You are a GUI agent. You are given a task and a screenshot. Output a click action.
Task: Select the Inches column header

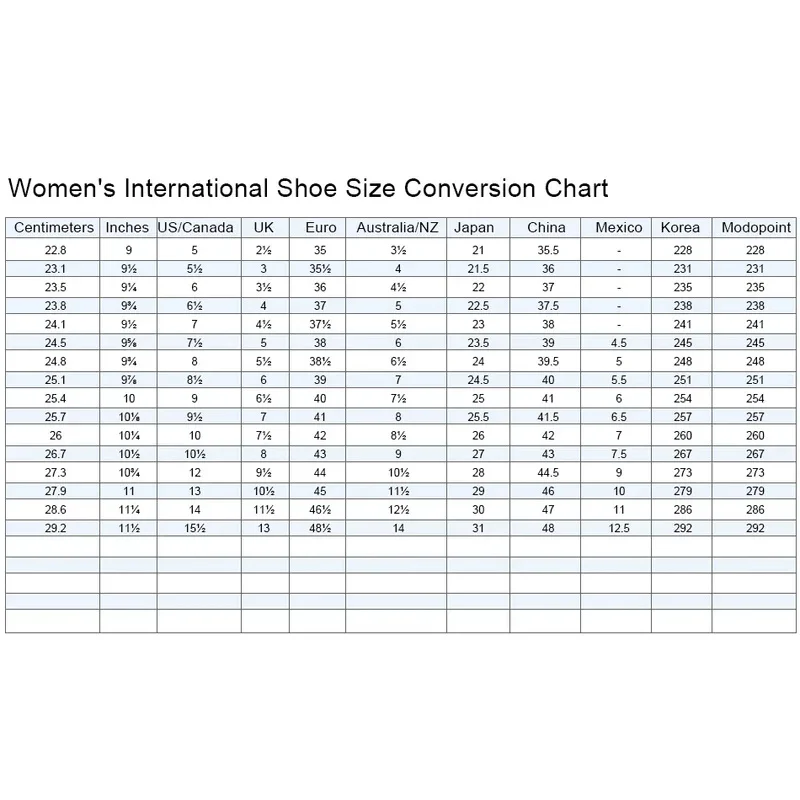point(127,227)
